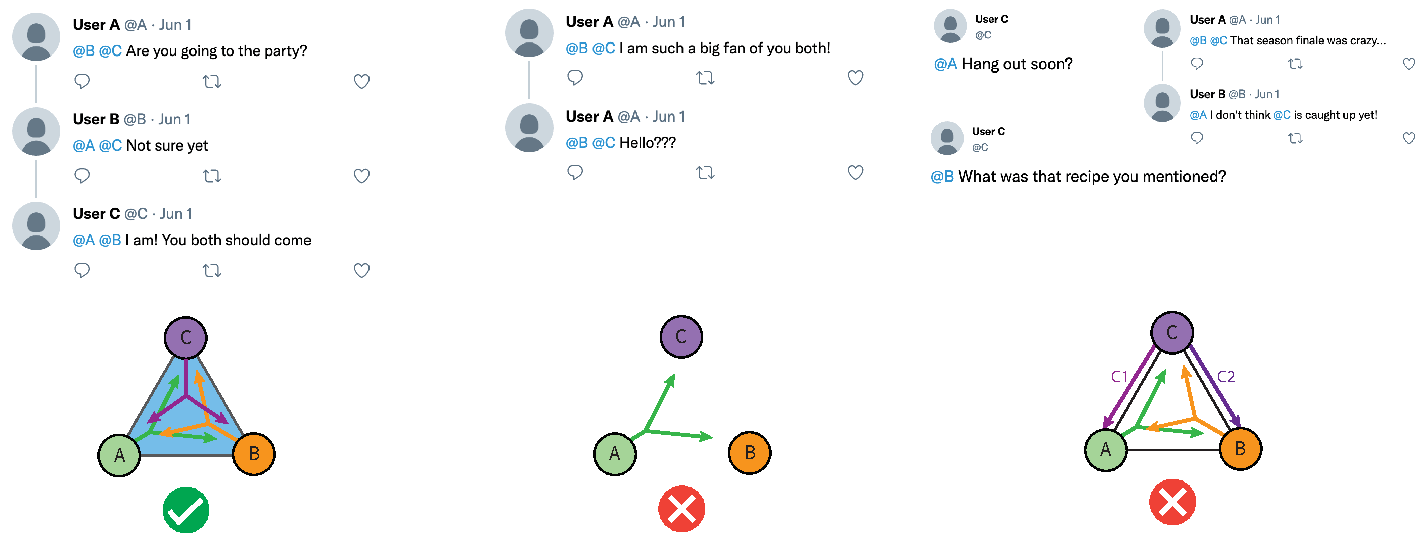Click purple node C in left blue triangle

click(186, 337)
